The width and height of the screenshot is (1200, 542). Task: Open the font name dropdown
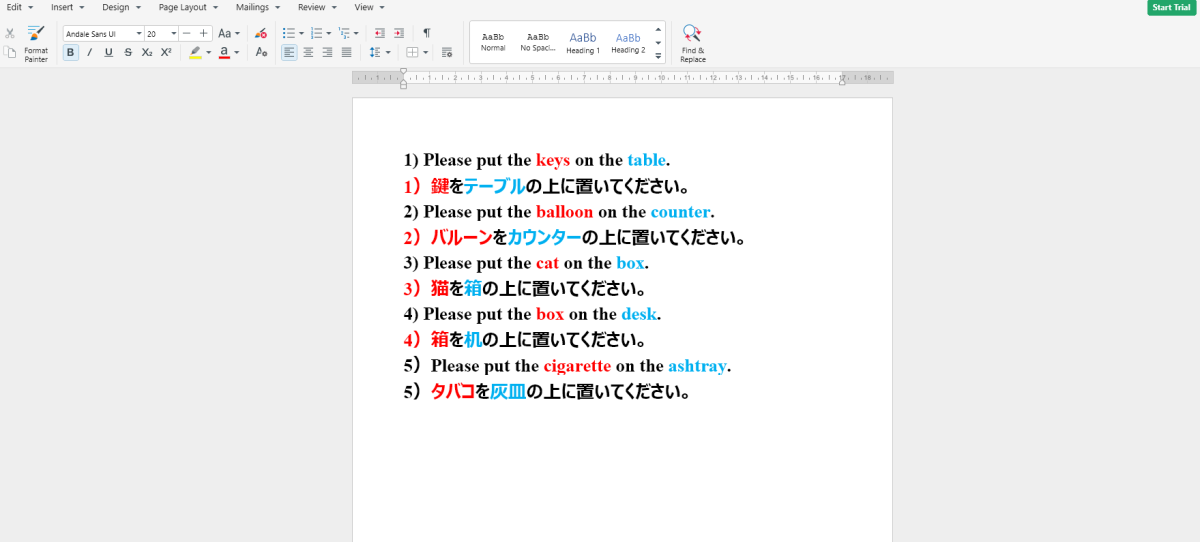pos(139,34)
